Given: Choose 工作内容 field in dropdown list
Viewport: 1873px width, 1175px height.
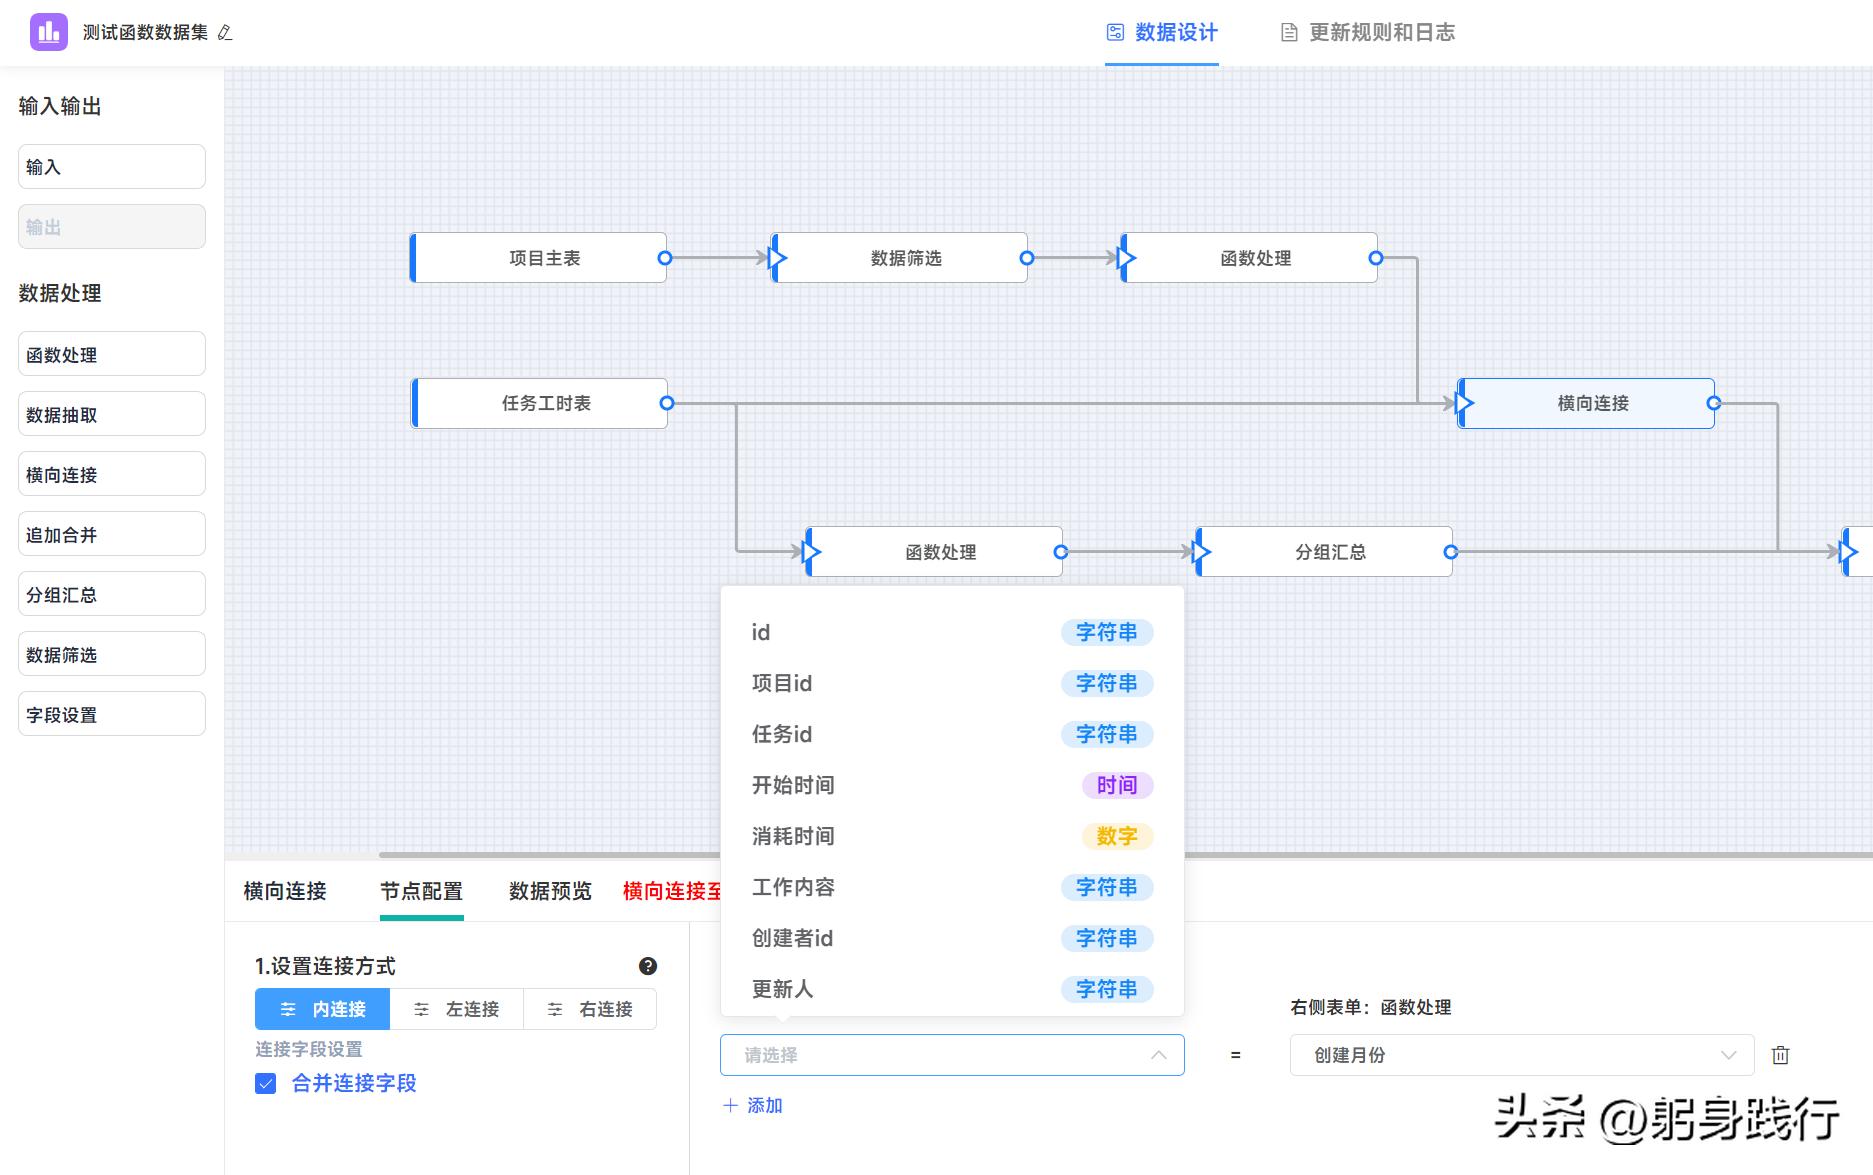Looking at the screenshot, I should [952, 887].
